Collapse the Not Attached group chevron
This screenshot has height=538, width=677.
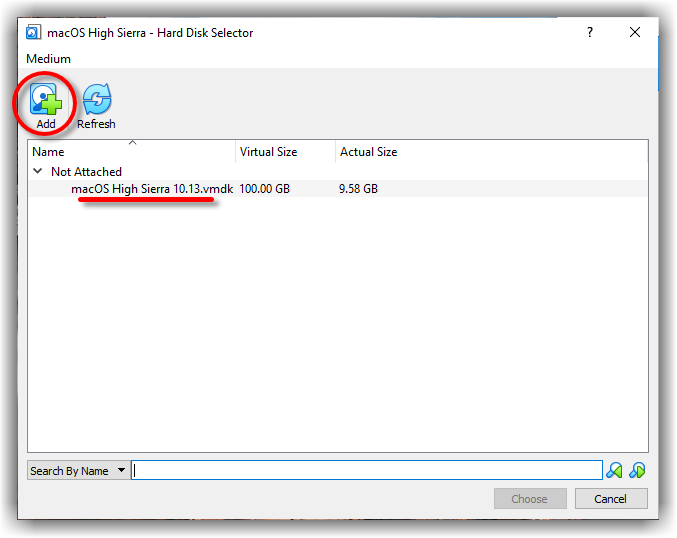tap(38, 172)
